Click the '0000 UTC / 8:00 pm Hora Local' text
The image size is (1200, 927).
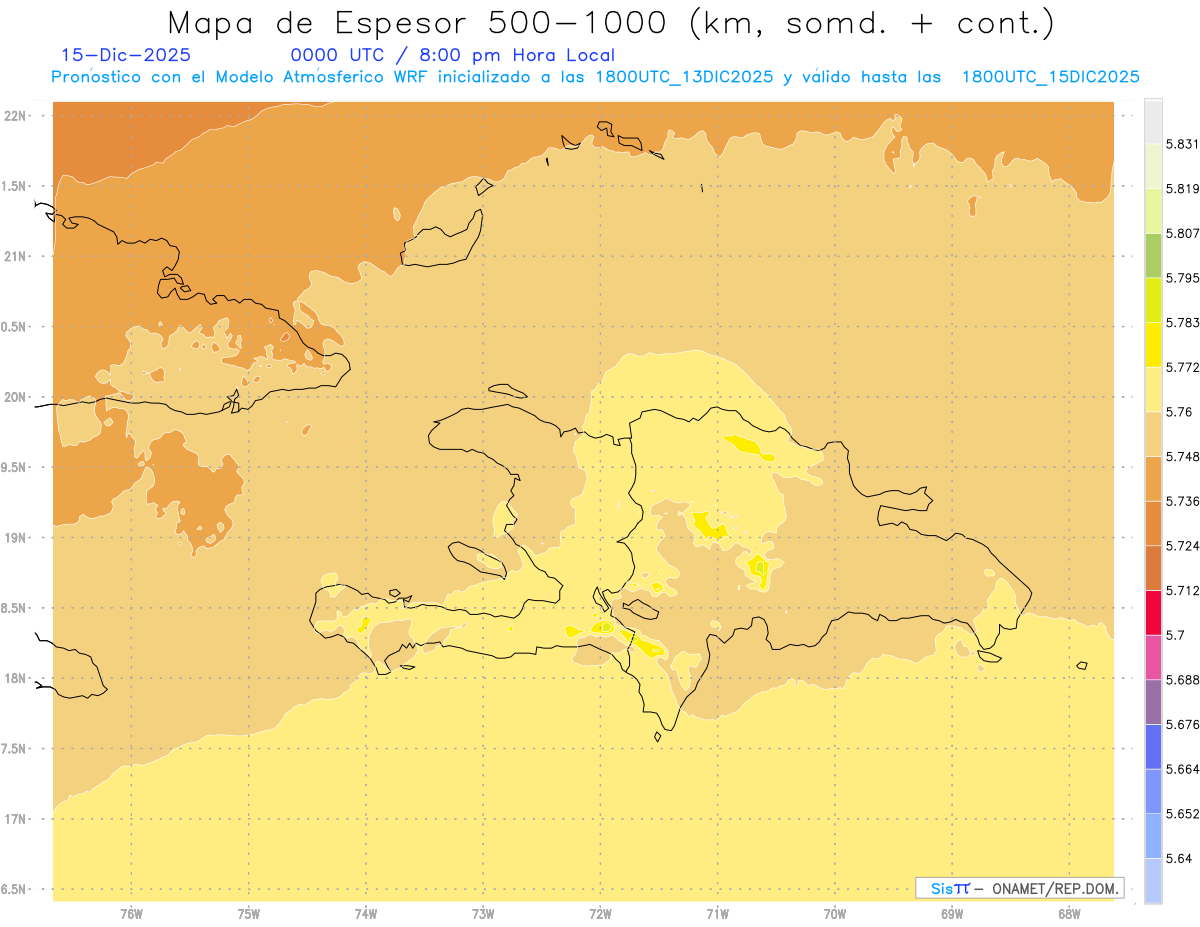453,56
